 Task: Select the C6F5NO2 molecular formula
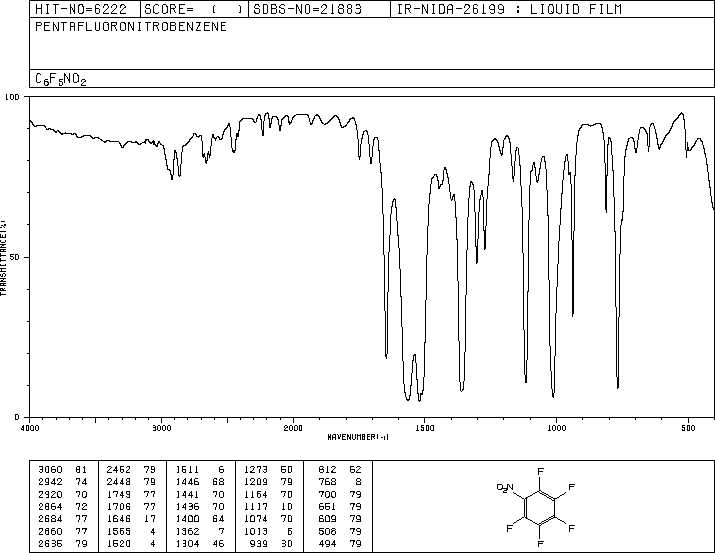[61, 79]
